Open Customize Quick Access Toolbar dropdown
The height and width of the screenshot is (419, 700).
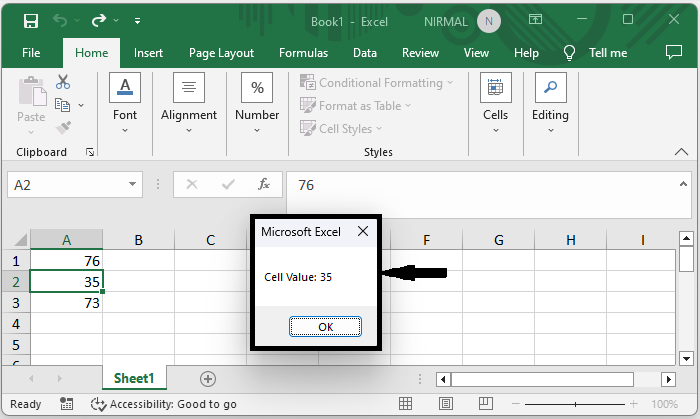click(x=138, y=21)
